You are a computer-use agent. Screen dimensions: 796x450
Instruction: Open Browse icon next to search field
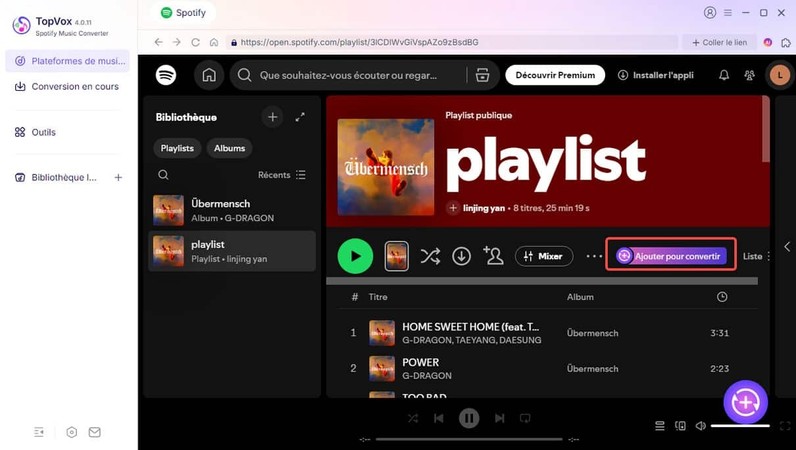pos(482,75)
